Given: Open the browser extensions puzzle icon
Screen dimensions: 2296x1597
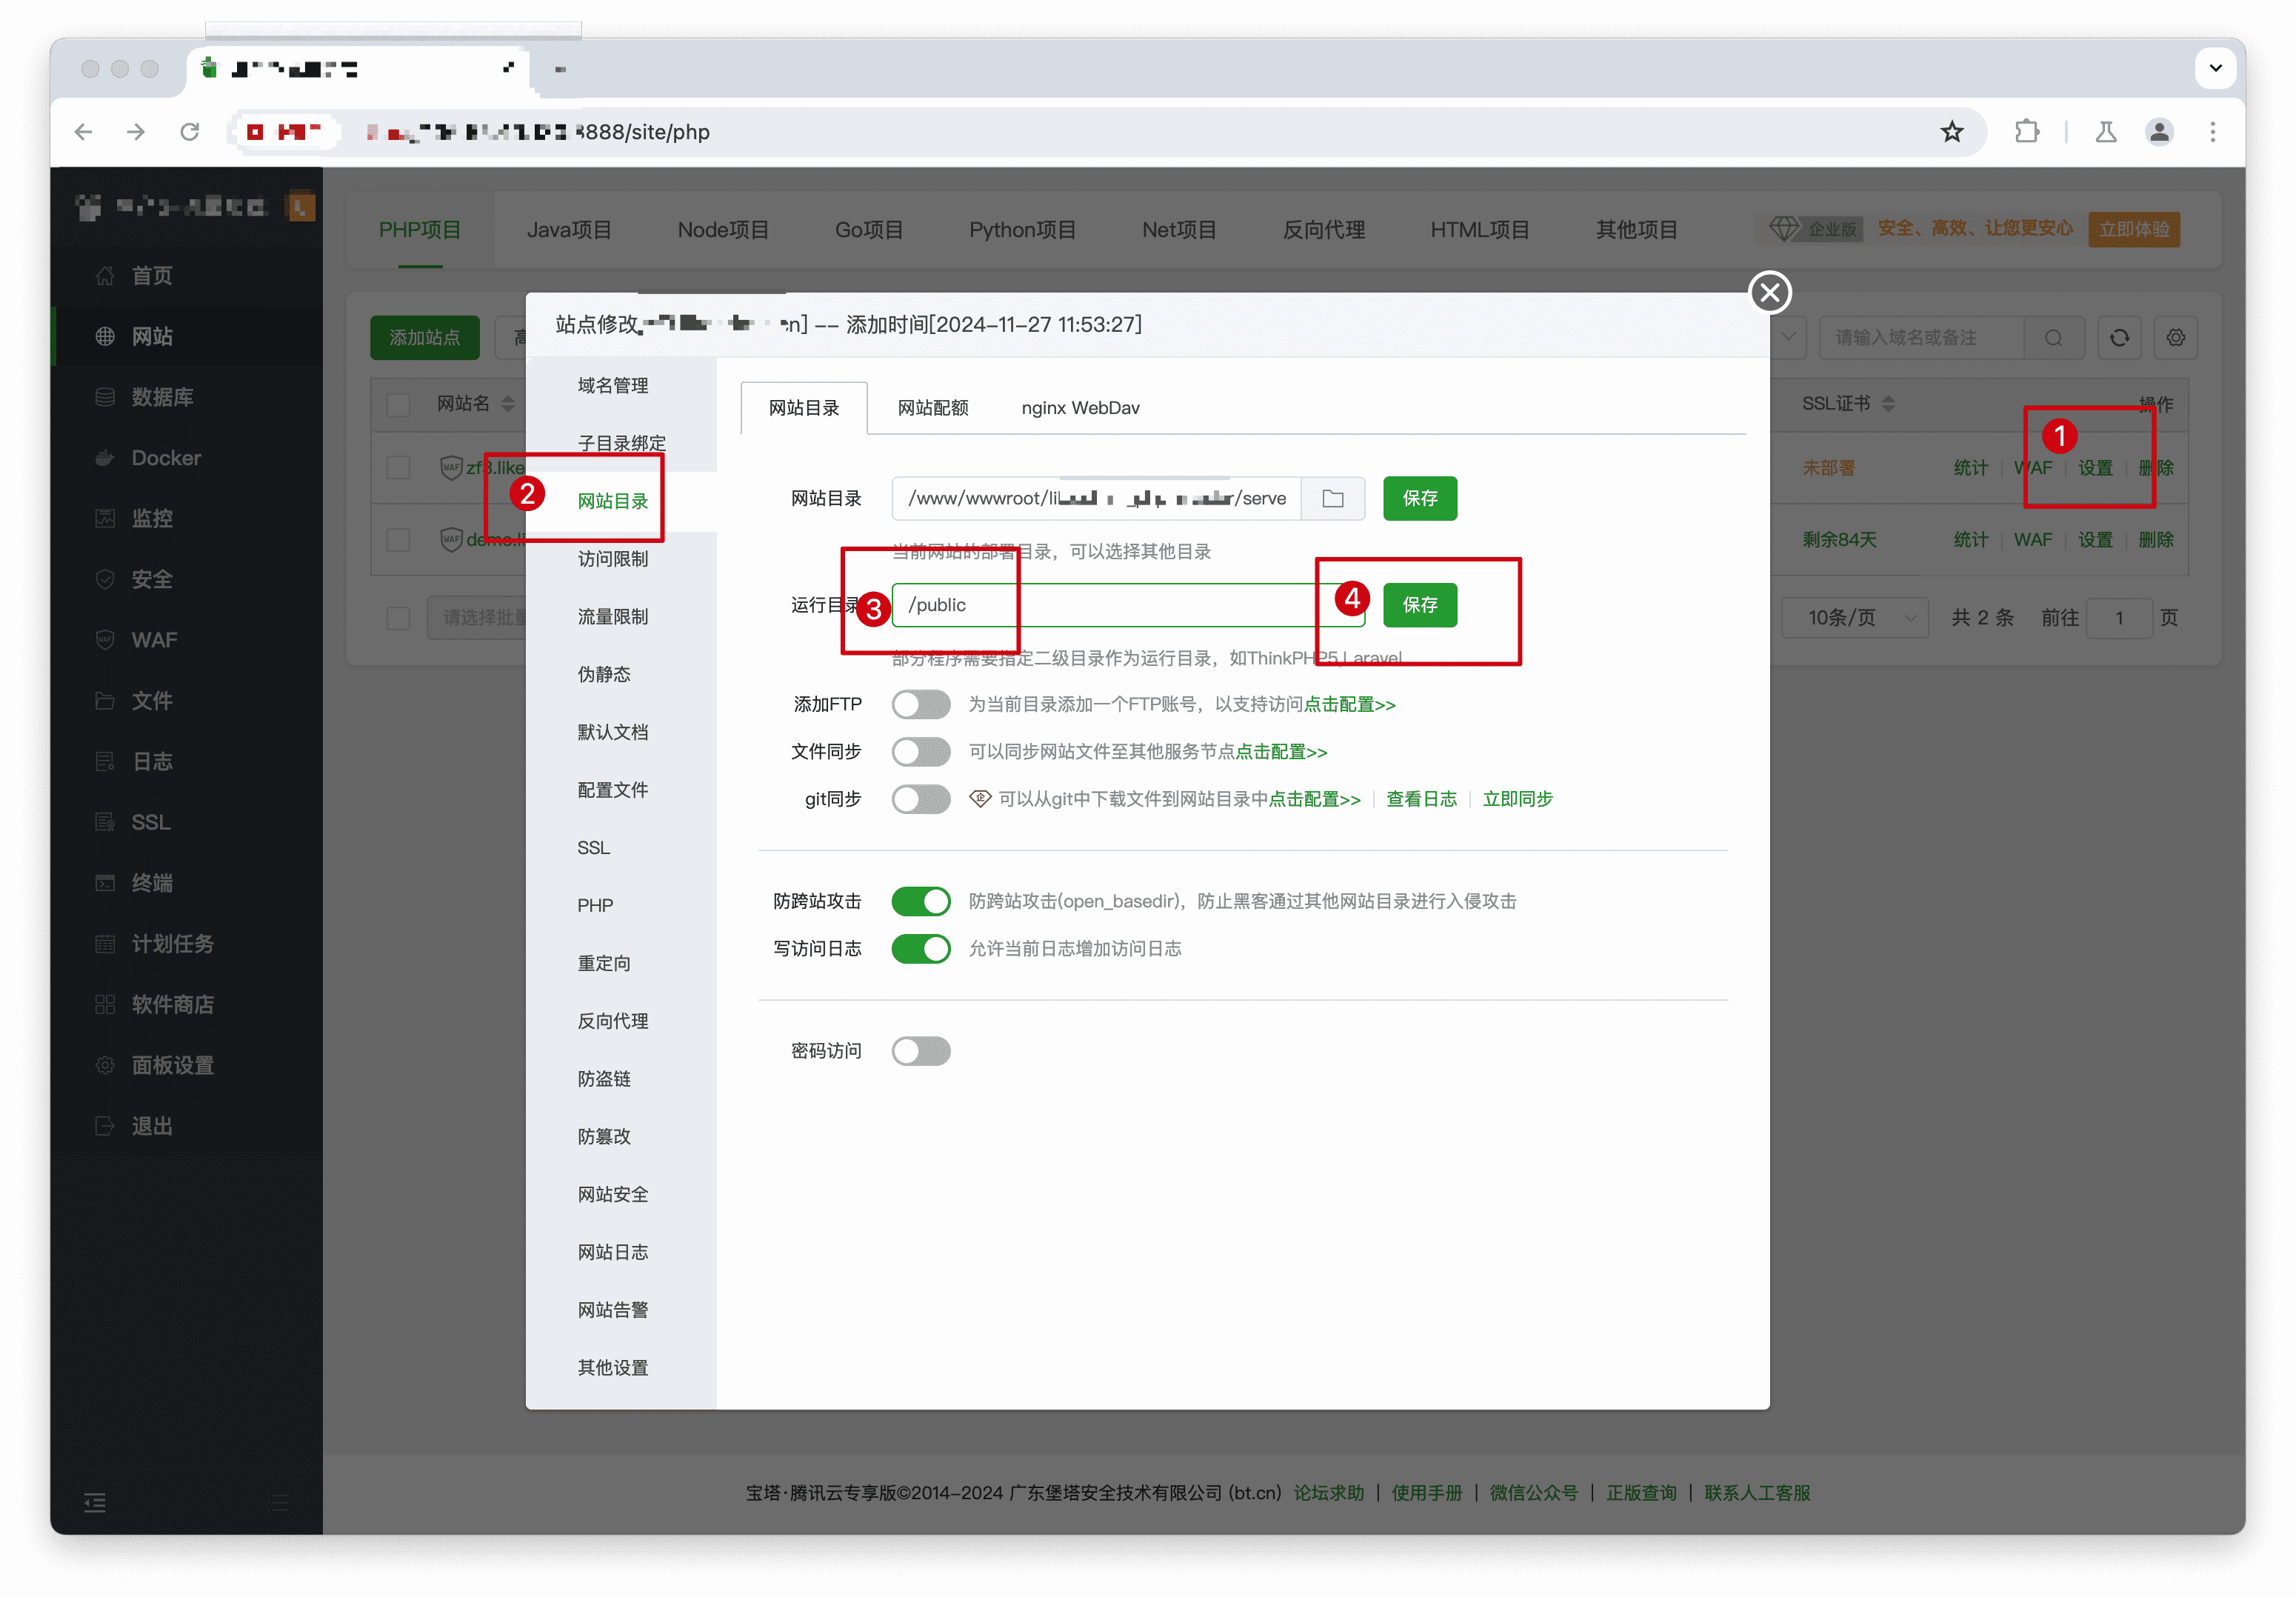Looking at the screenshot, I should [2026, 132].
